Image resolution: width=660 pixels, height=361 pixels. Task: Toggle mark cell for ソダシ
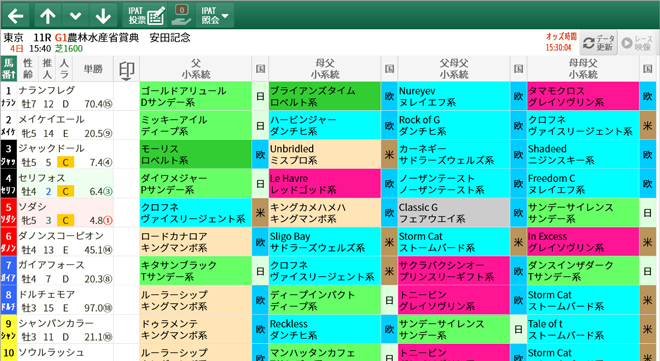point(126,213)
